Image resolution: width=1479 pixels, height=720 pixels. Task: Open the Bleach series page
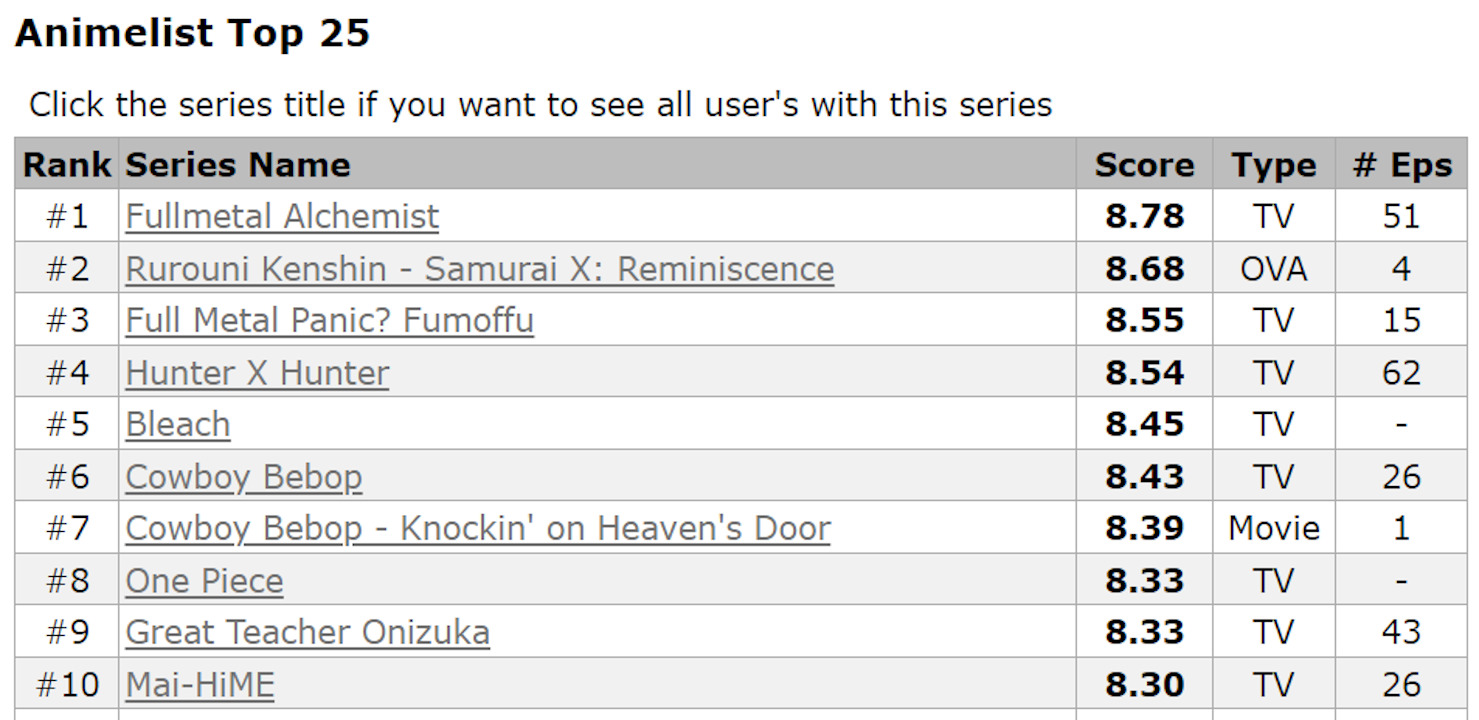click(x=178, y=425)
